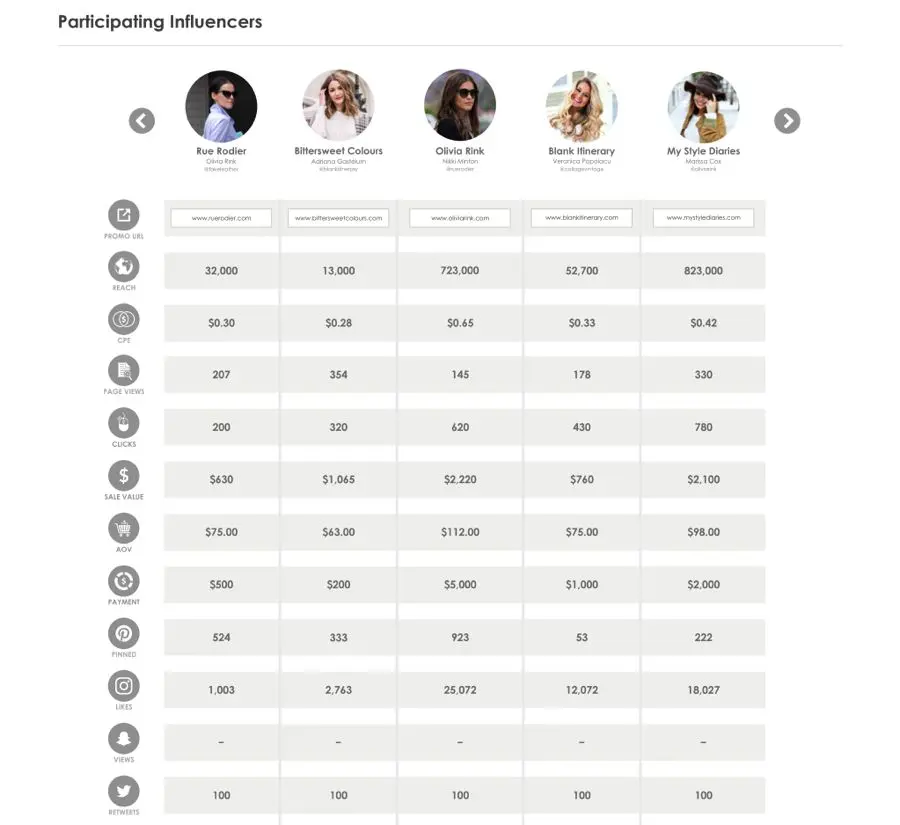Click the Sale Value dollar icon
Image resolution: width=900 pixels, height=825 pixels.
pos(124,476)
